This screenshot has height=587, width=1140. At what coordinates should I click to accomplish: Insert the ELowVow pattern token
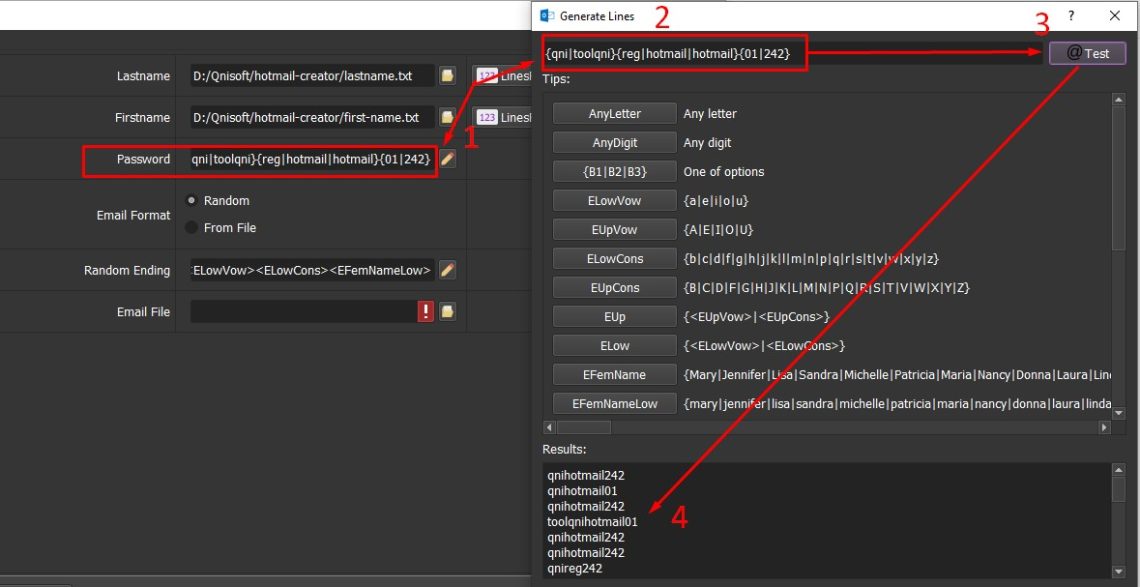point(614,201)
